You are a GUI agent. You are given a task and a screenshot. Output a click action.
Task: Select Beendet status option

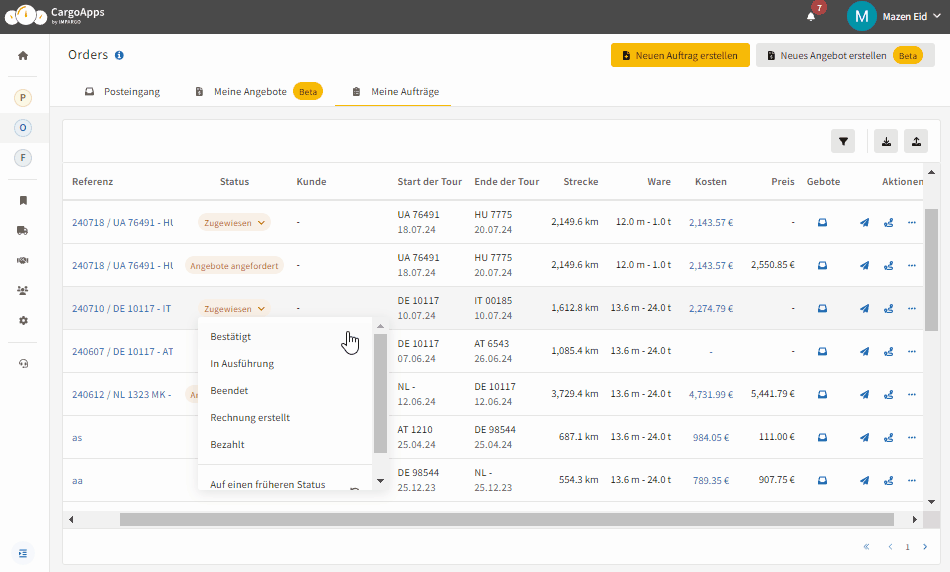[285, 391]
